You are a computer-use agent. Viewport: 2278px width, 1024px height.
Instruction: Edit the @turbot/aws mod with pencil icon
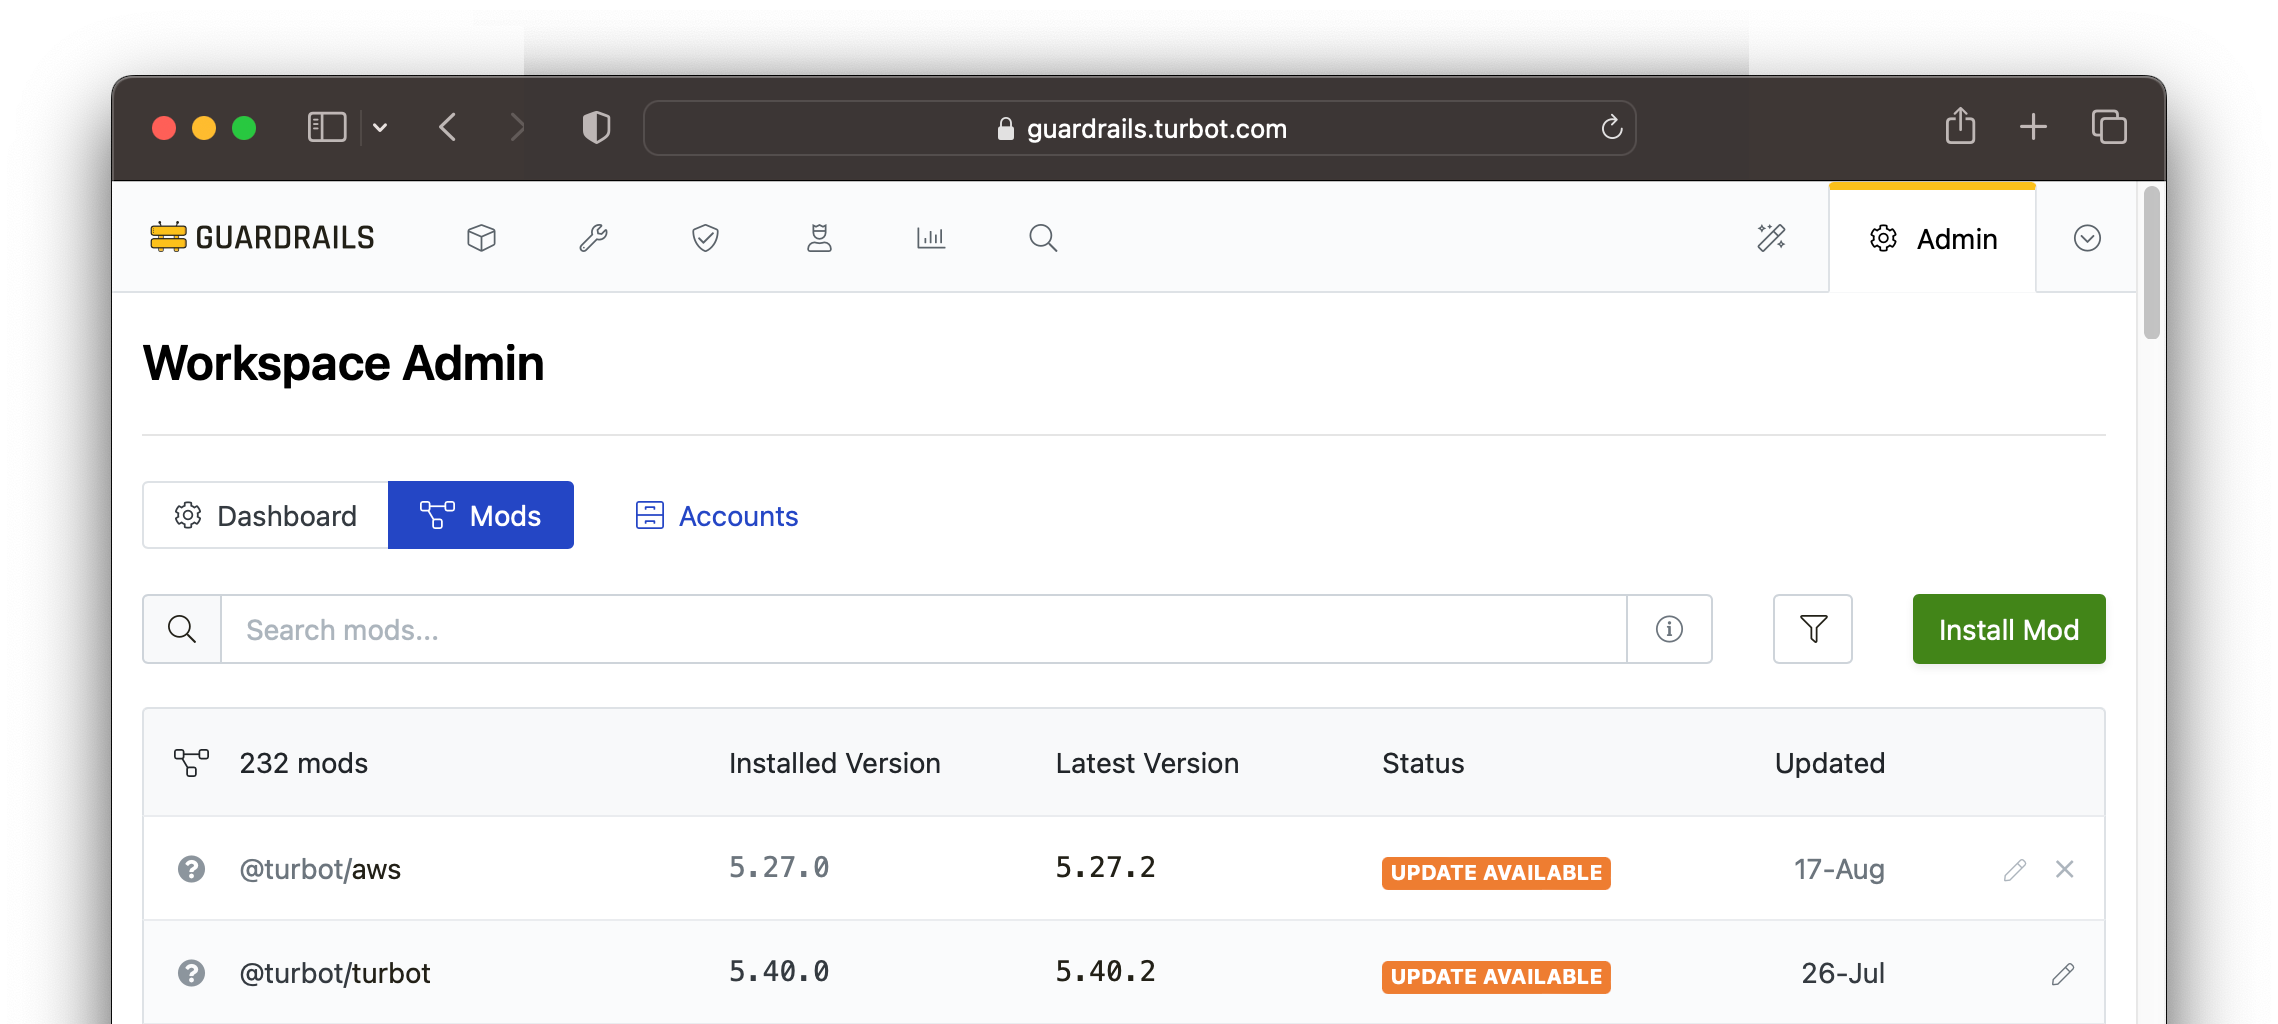[2015, 869]
